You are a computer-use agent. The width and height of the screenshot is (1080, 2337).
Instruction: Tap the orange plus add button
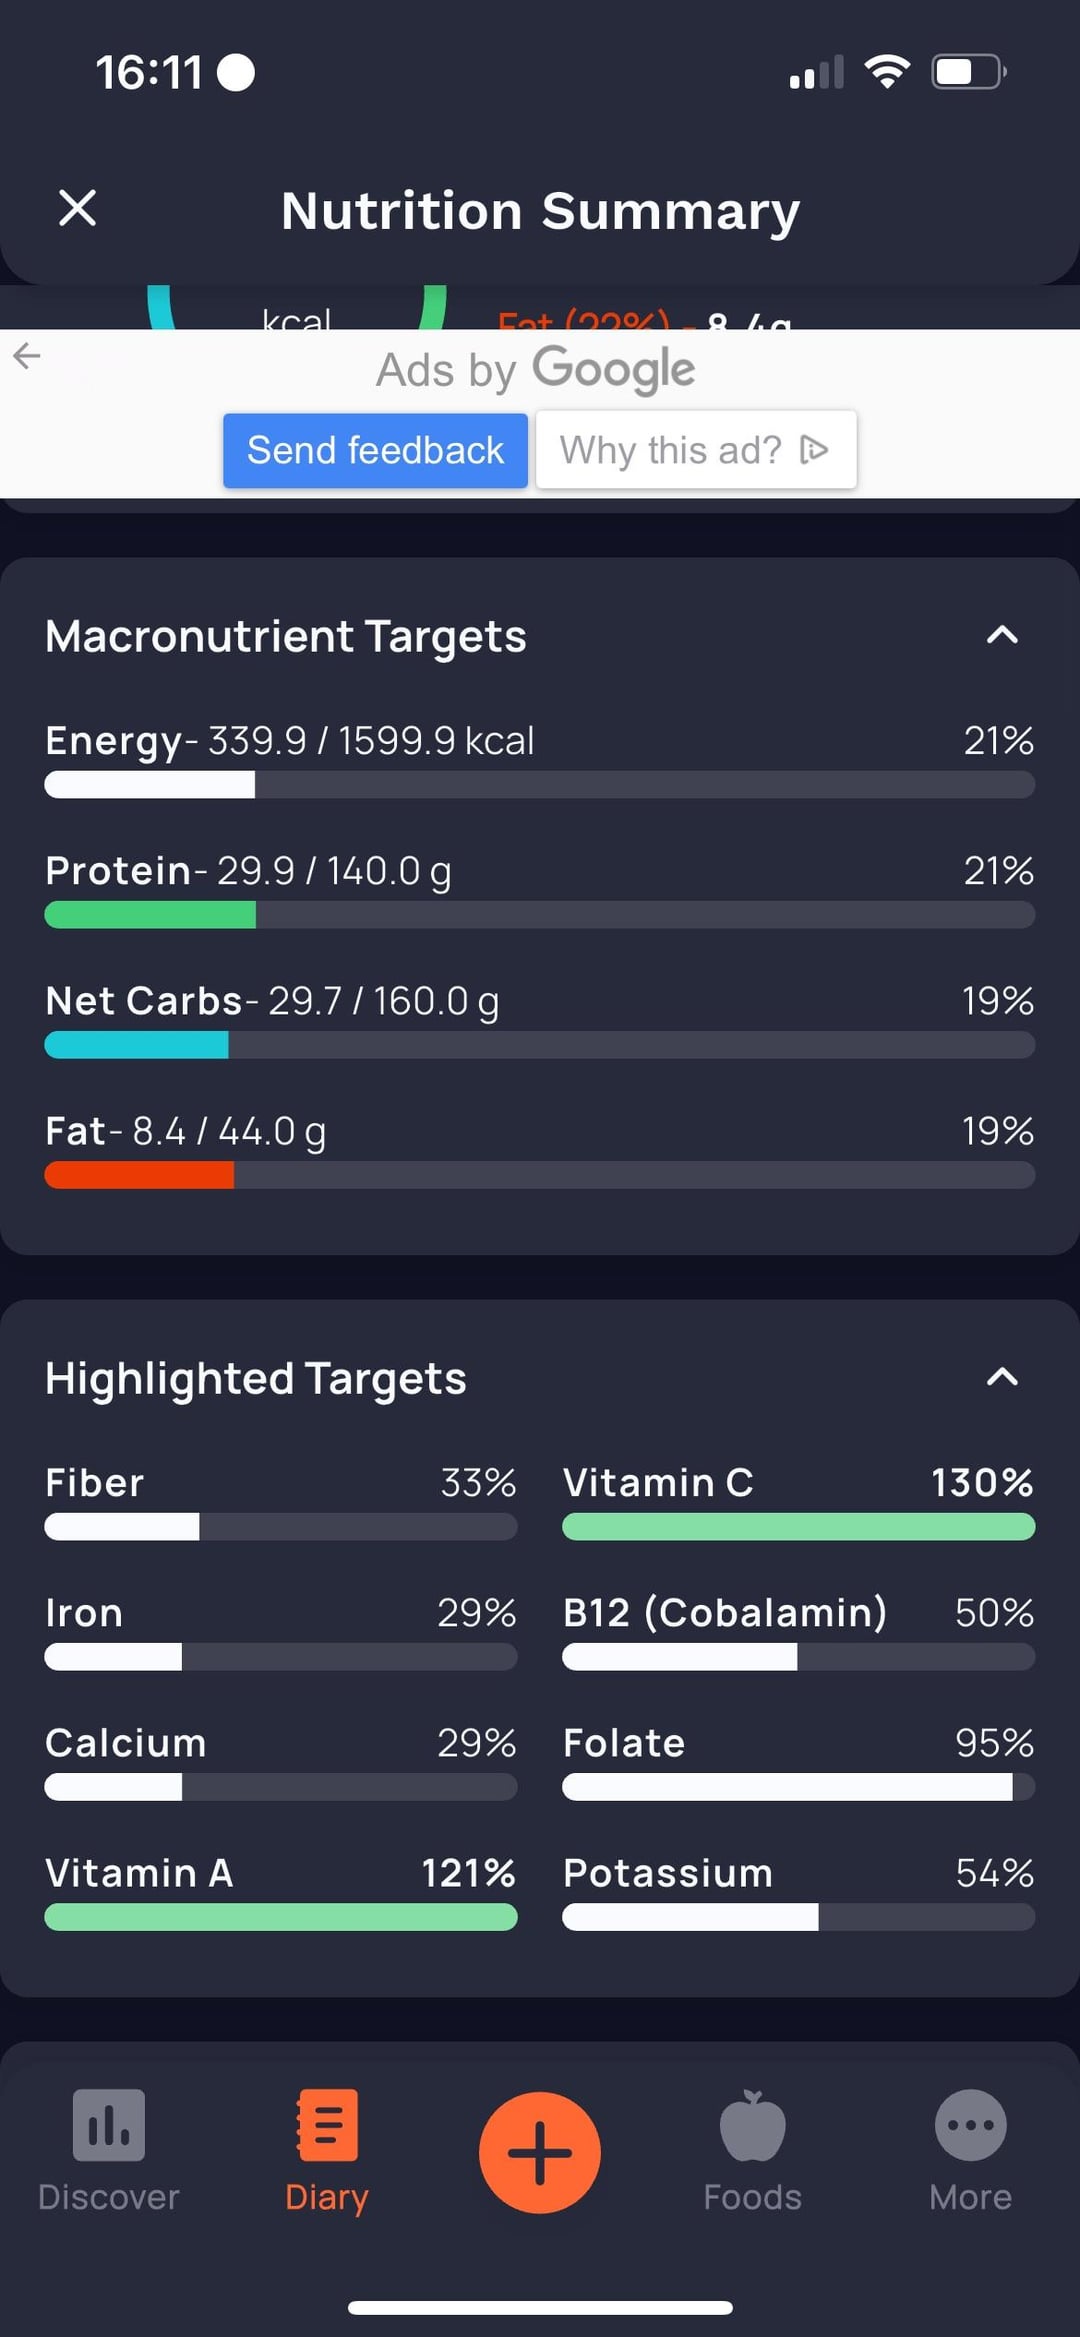[x=540, y=2152]
